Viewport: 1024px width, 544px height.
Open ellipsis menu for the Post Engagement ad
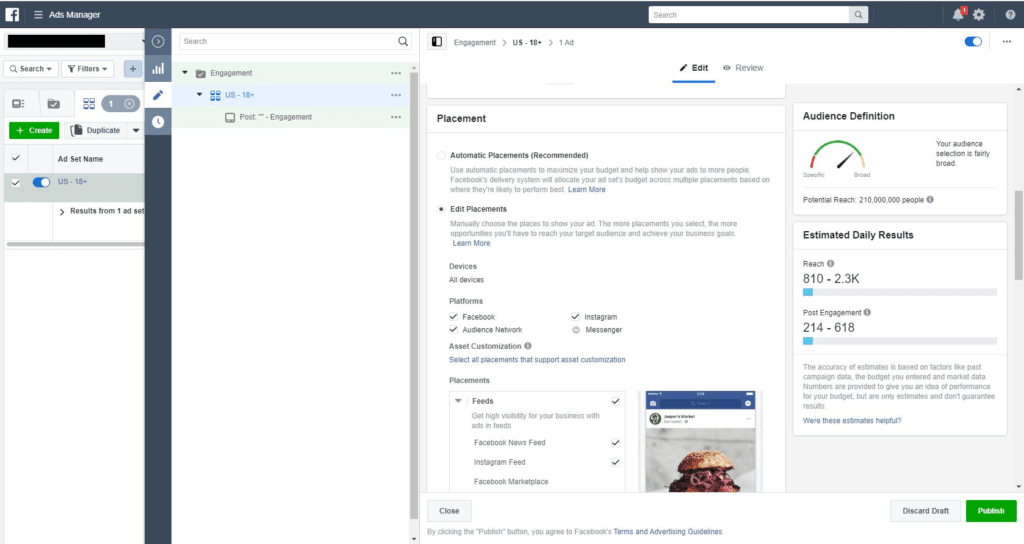396,118
